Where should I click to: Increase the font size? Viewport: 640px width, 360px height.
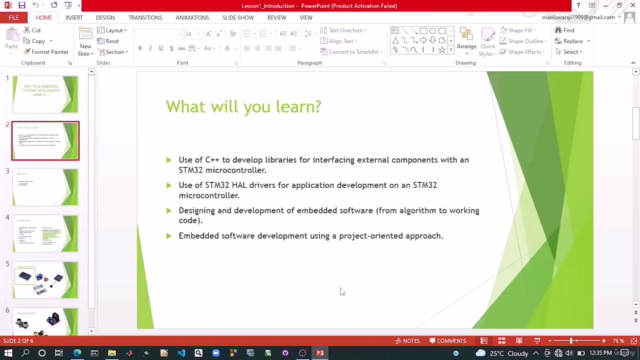pyautogui.click(x=209, y=34)
